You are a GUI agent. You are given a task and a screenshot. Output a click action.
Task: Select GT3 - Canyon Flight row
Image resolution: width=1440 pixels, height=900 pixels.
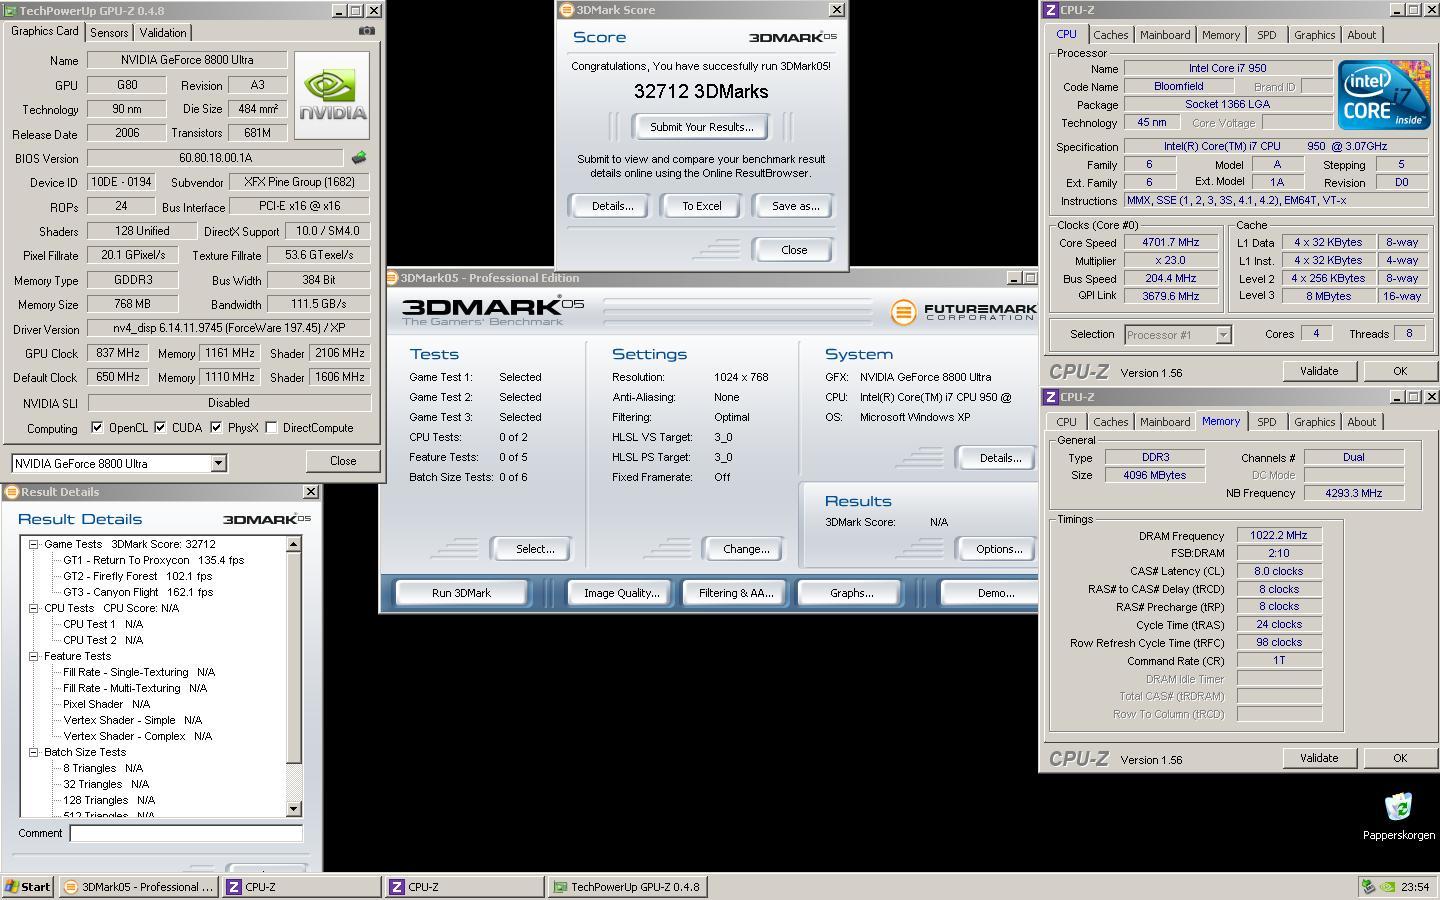click(138, 592)
